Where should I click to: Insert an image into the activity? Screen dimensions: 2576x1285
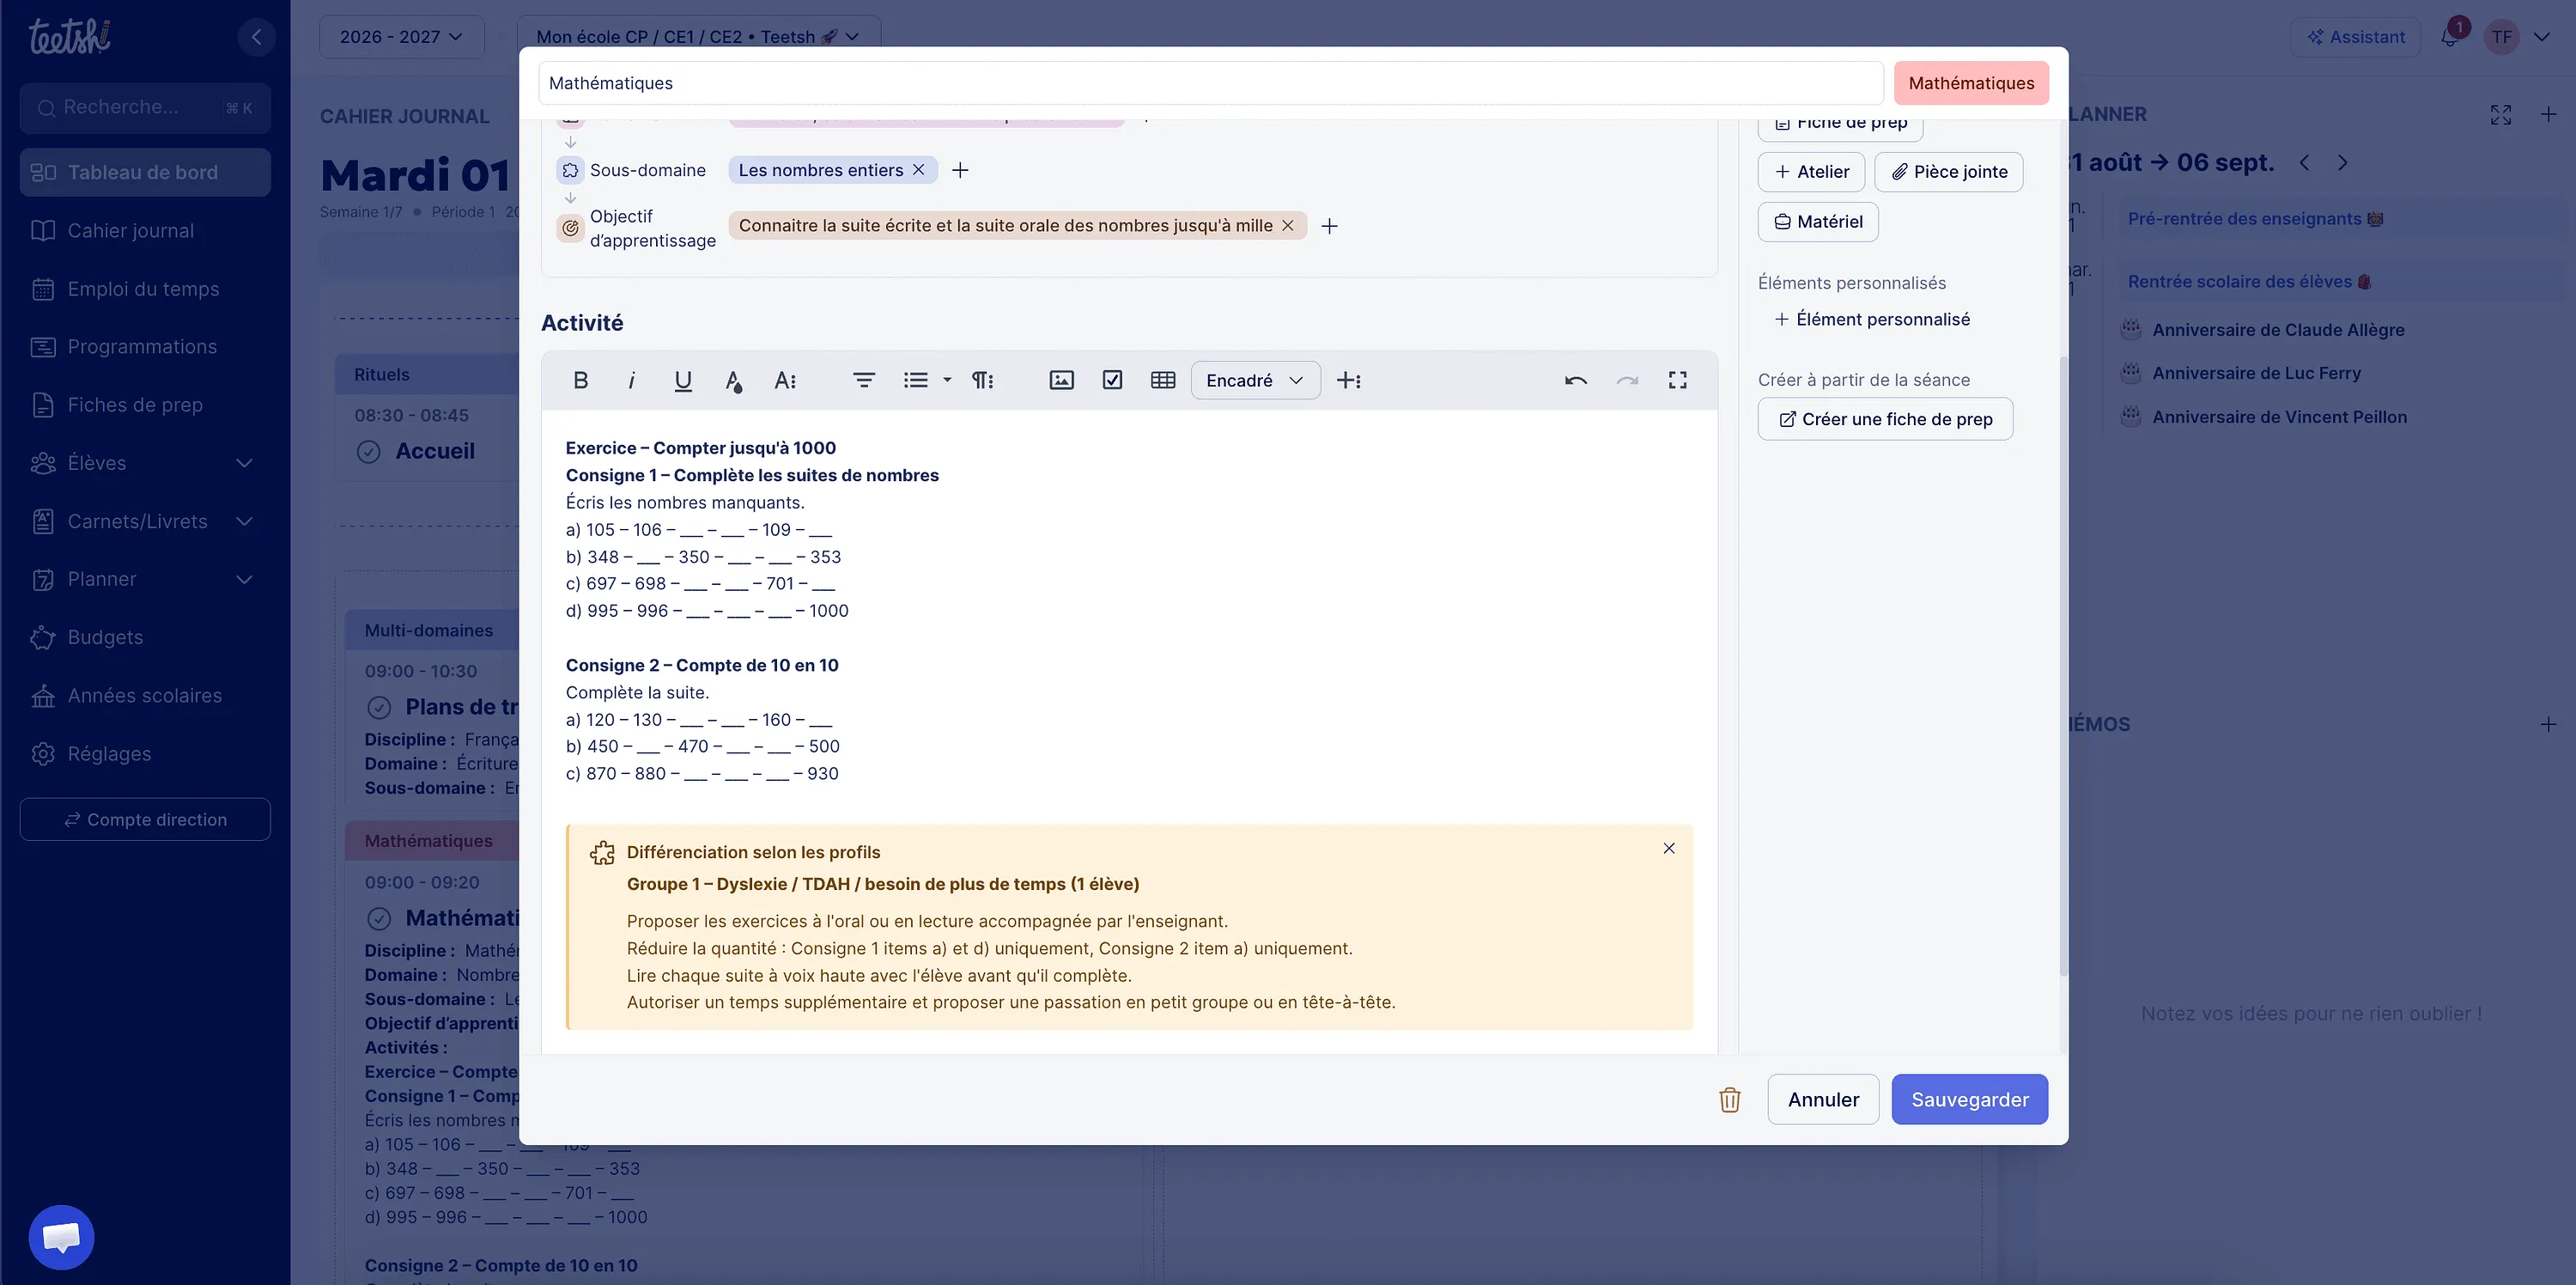(x=1061, y=380)
